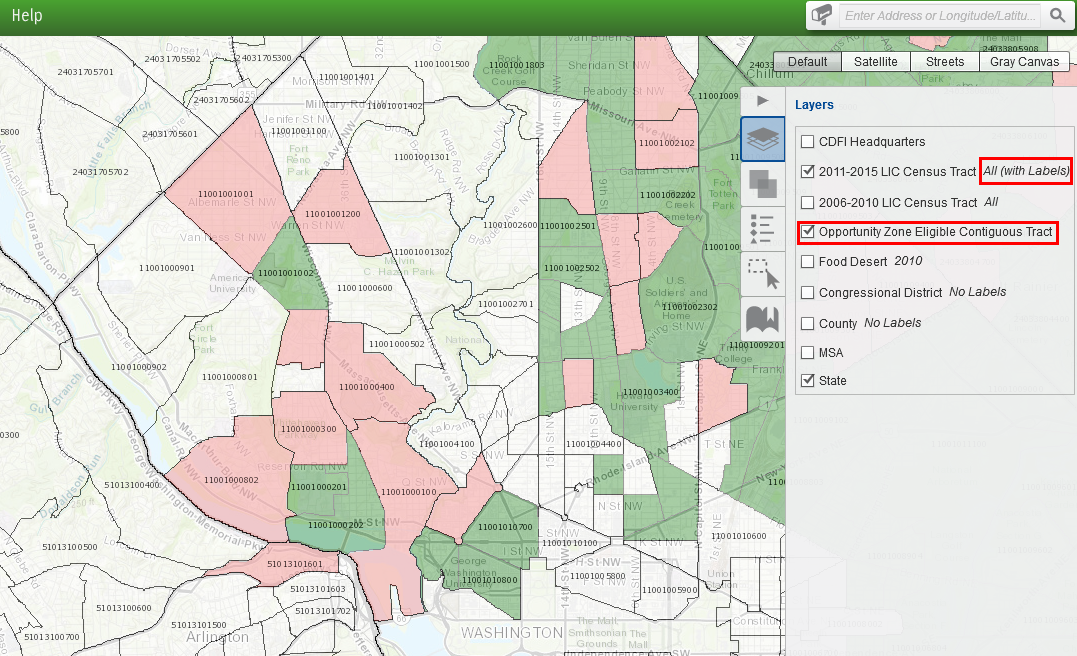Disable the State layer checkbox

pos(807,381)
